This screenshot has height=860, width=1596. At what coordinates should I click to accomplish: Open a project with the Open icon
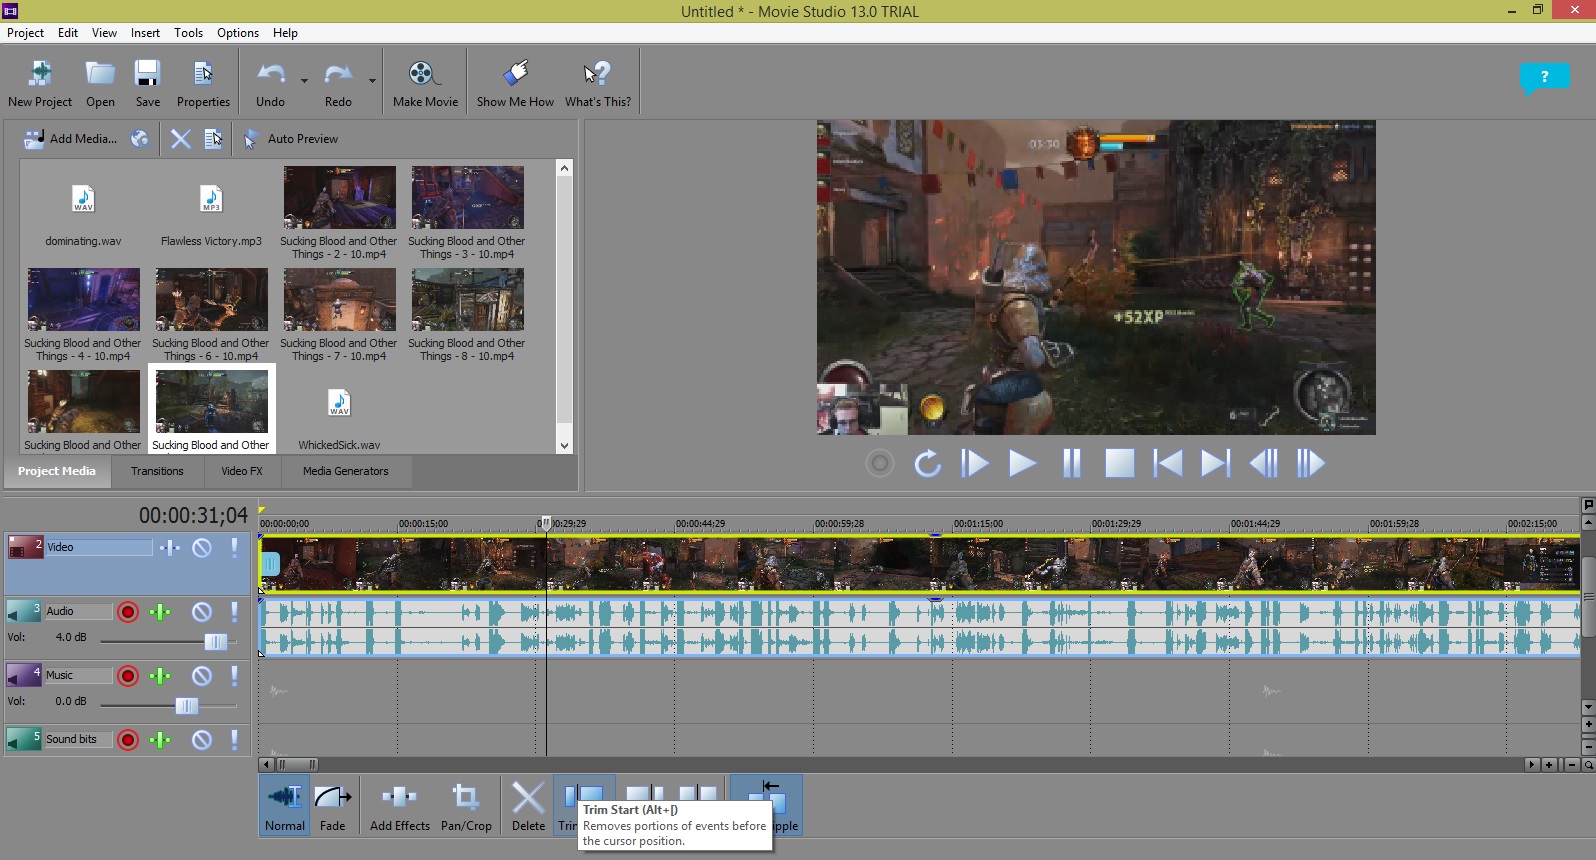tap(100, 83)
